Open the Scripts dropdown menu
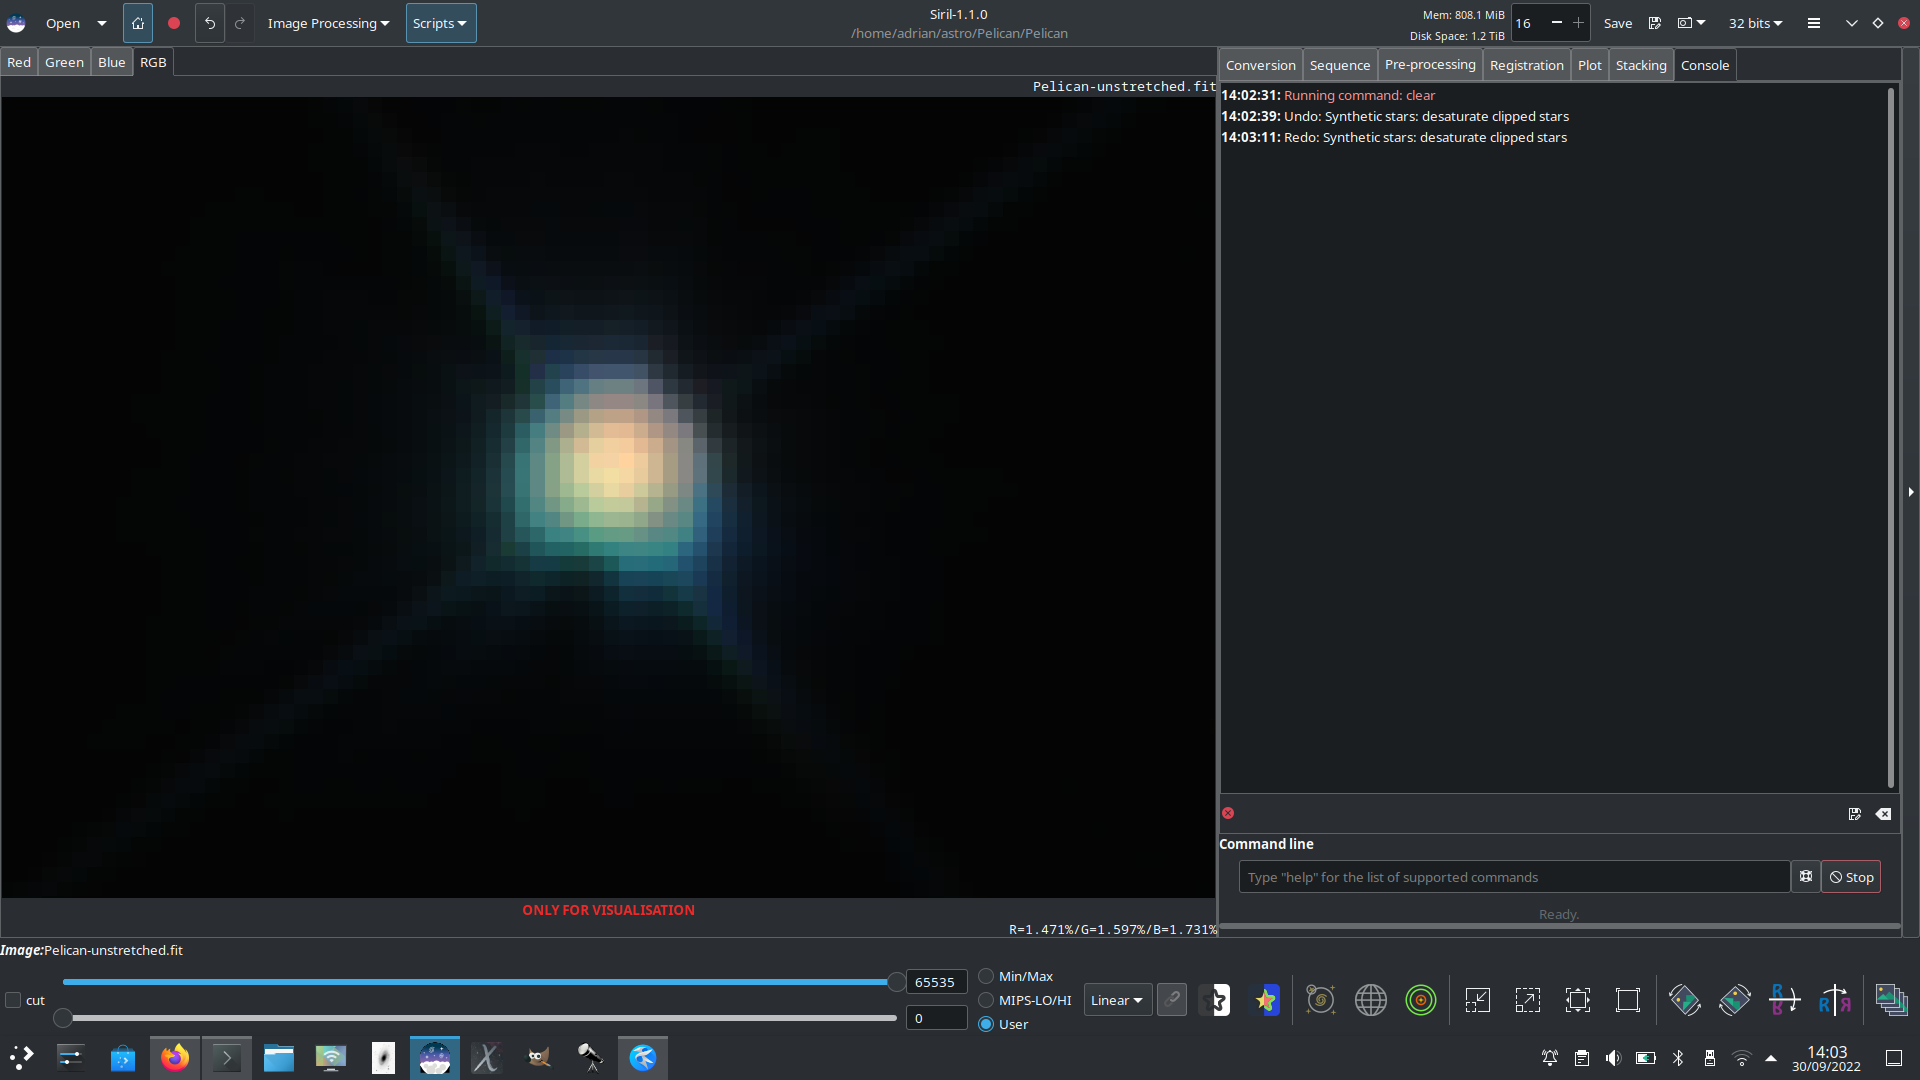This screenshot has width=1920, height=1080. [x=440, y=23]
